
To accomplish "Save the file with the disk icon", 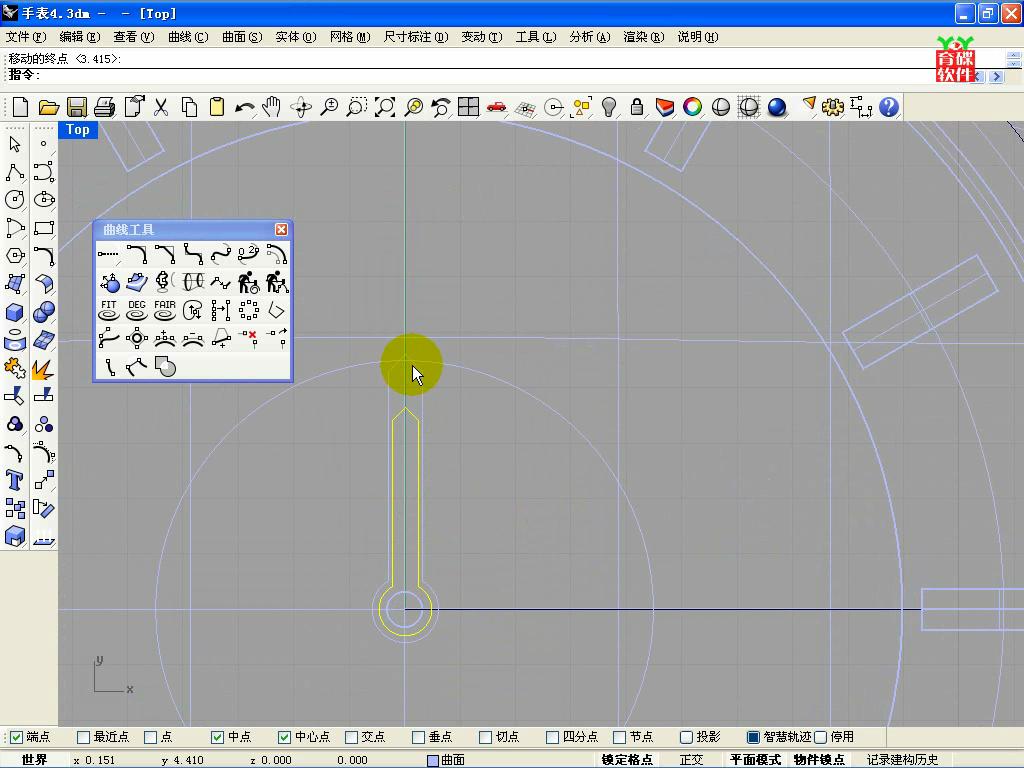I will [77, 106].
